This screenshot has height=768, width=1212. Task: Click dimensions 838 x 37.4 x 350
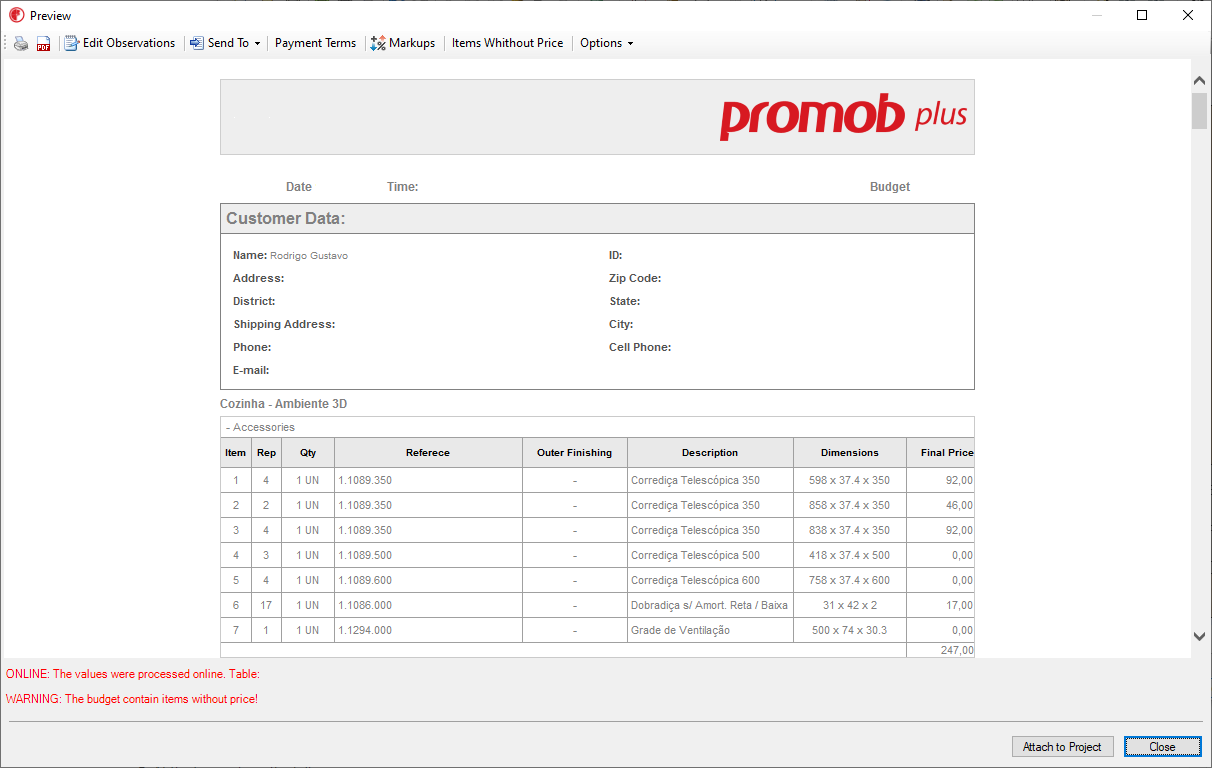point(850,530)
